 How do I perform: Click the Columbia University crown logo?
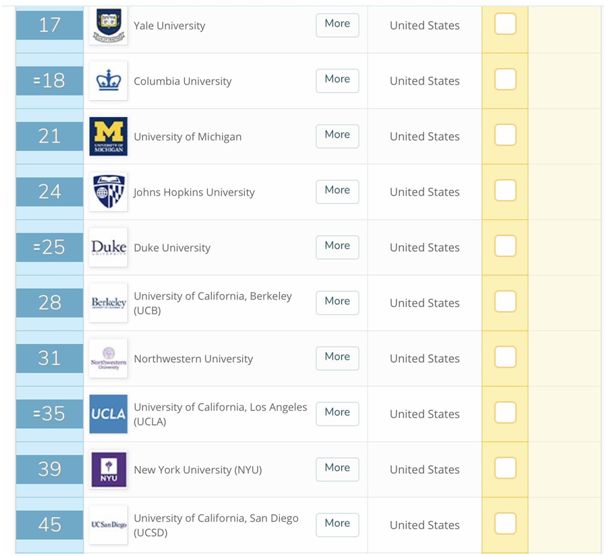tap(109, 81)
